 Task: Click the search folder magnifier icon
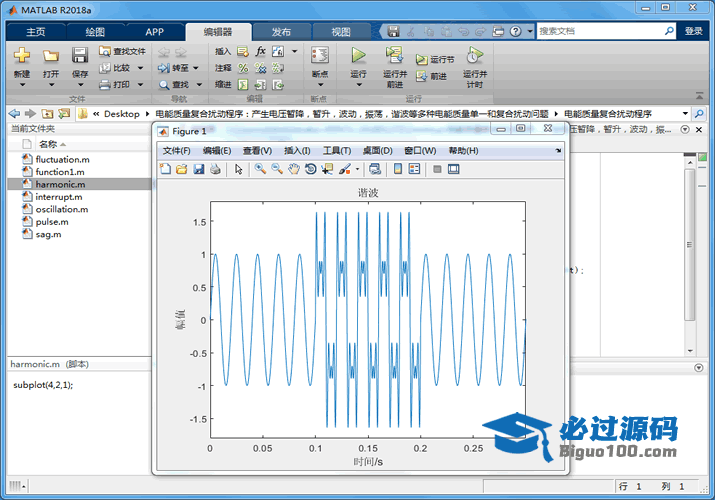point(699,113)
